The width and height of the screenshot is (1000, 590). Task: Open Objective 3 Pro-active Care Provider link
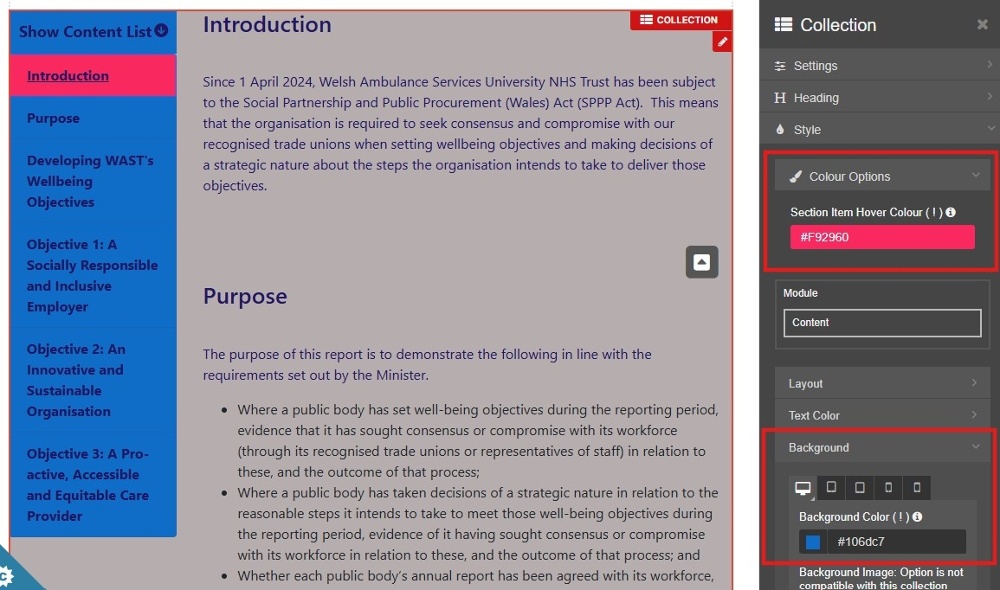(x=87, y=485)
